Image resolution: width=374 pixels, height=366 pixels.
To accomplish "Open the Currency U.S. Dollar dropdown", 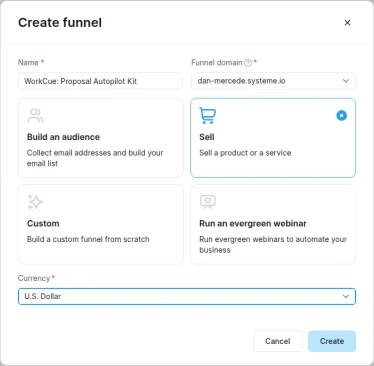I will [x=187, y=296].
